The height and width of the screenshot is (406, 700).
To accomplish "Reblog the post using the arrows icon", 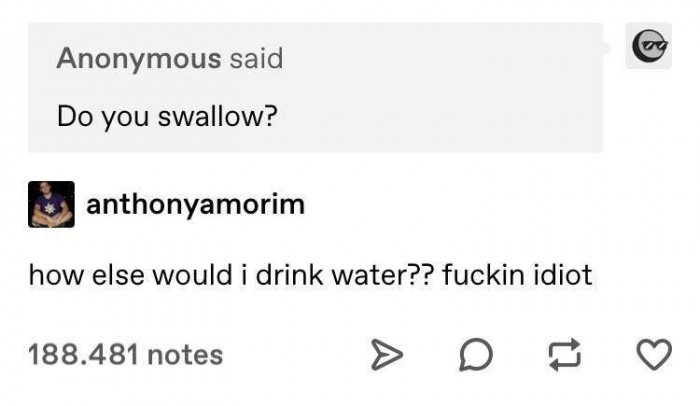I will (x=565, y=355).
